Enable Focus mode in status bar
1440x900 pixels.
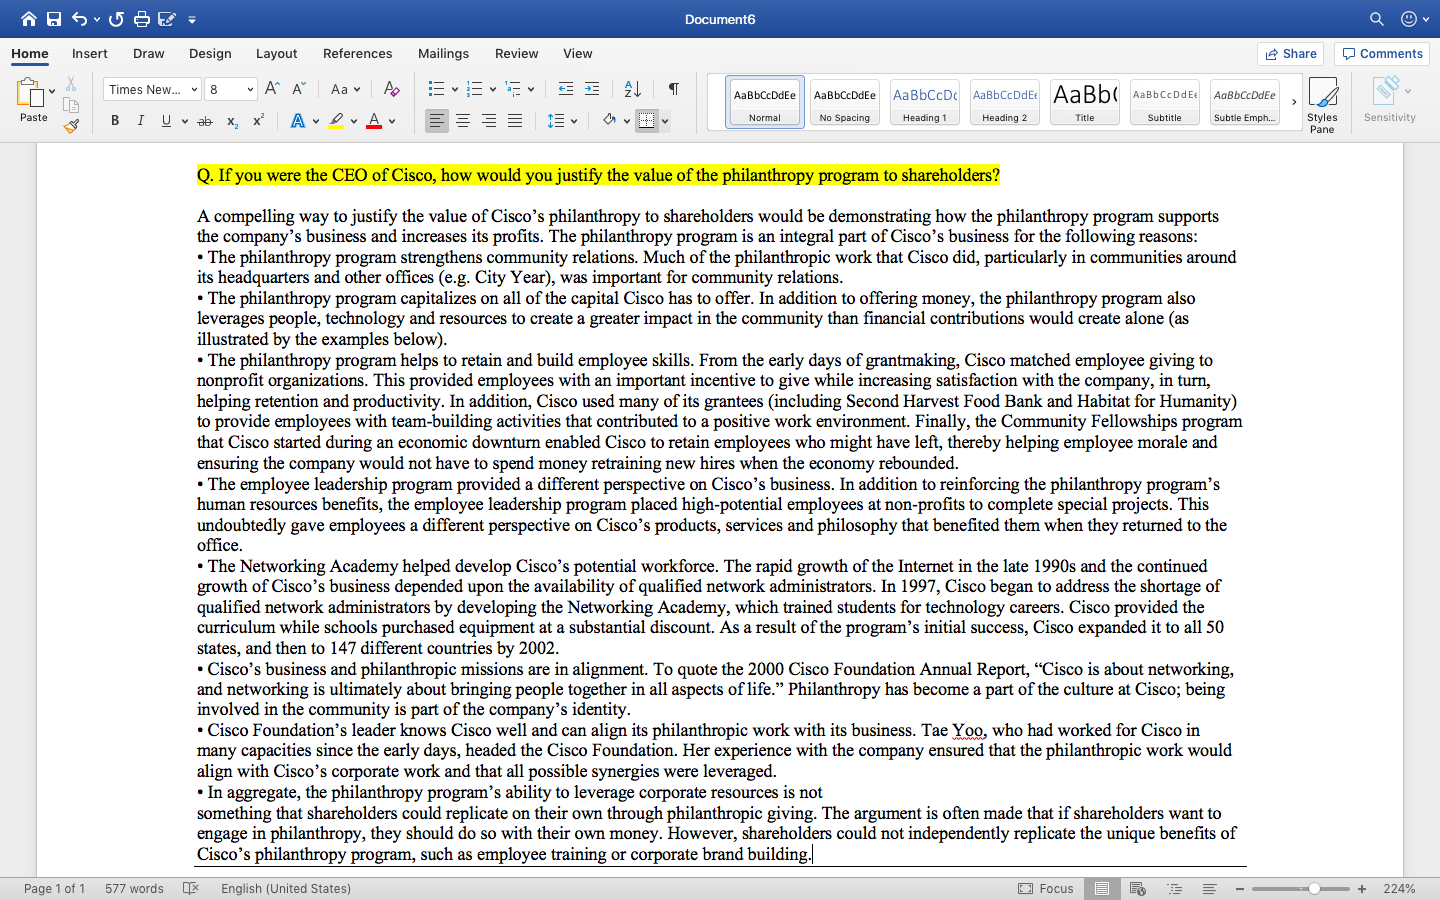pos(1046,888)
